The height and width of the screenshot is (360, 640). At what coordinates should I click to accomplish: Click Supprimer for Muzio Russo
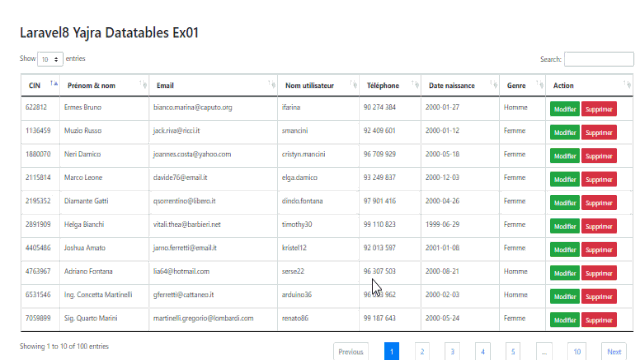pyautogui.click(x=599, y=133)
